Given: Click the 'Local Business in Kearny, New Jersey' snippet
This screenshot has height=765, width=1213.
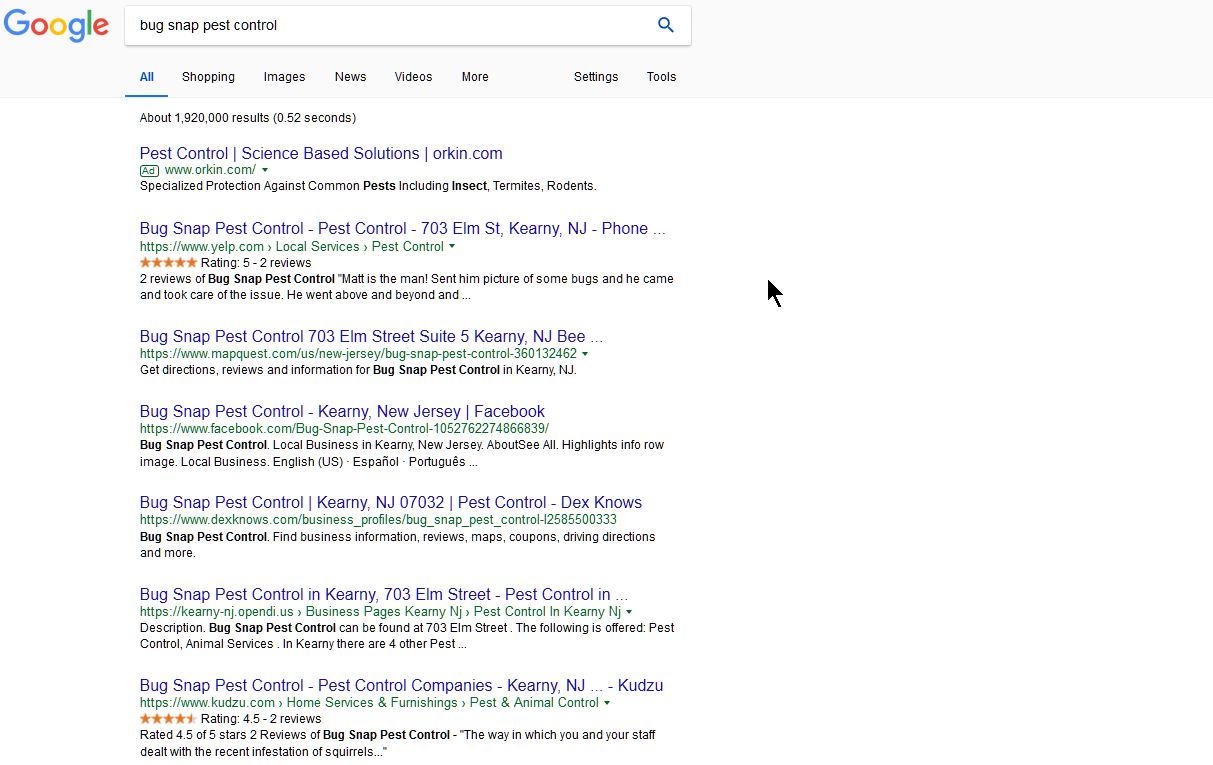Looking at the screenshot, I should [402, 453].
